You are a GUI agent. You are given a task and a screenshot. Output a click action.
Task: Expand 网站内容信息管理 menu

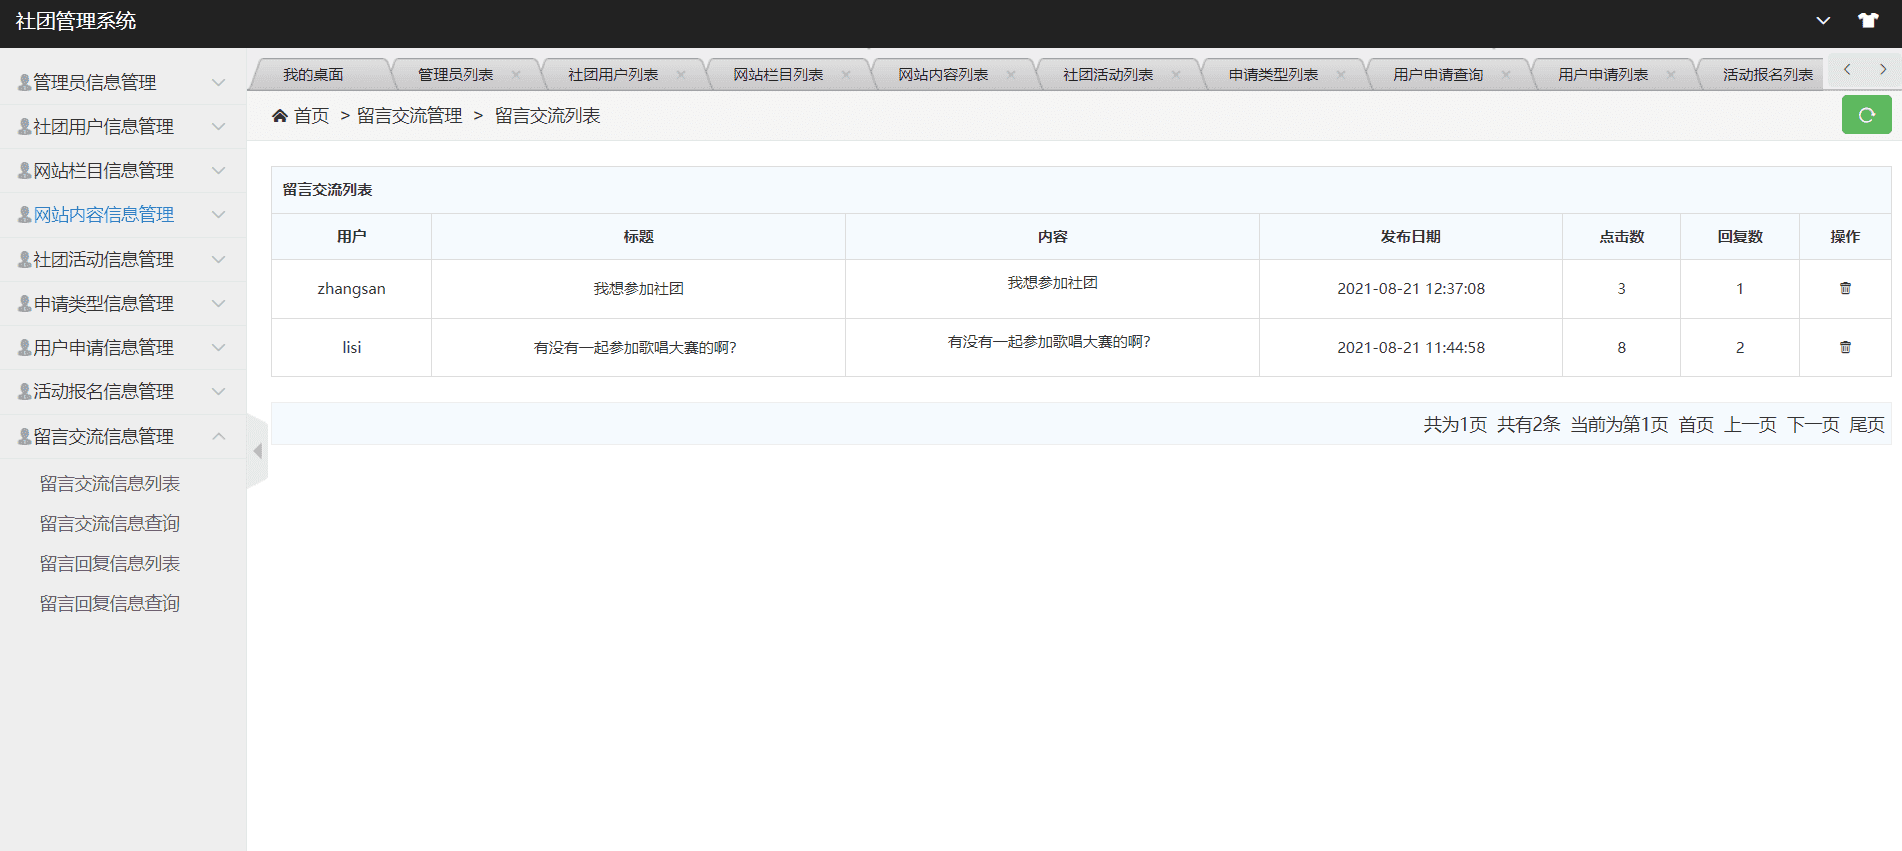(x=123, y=214)
